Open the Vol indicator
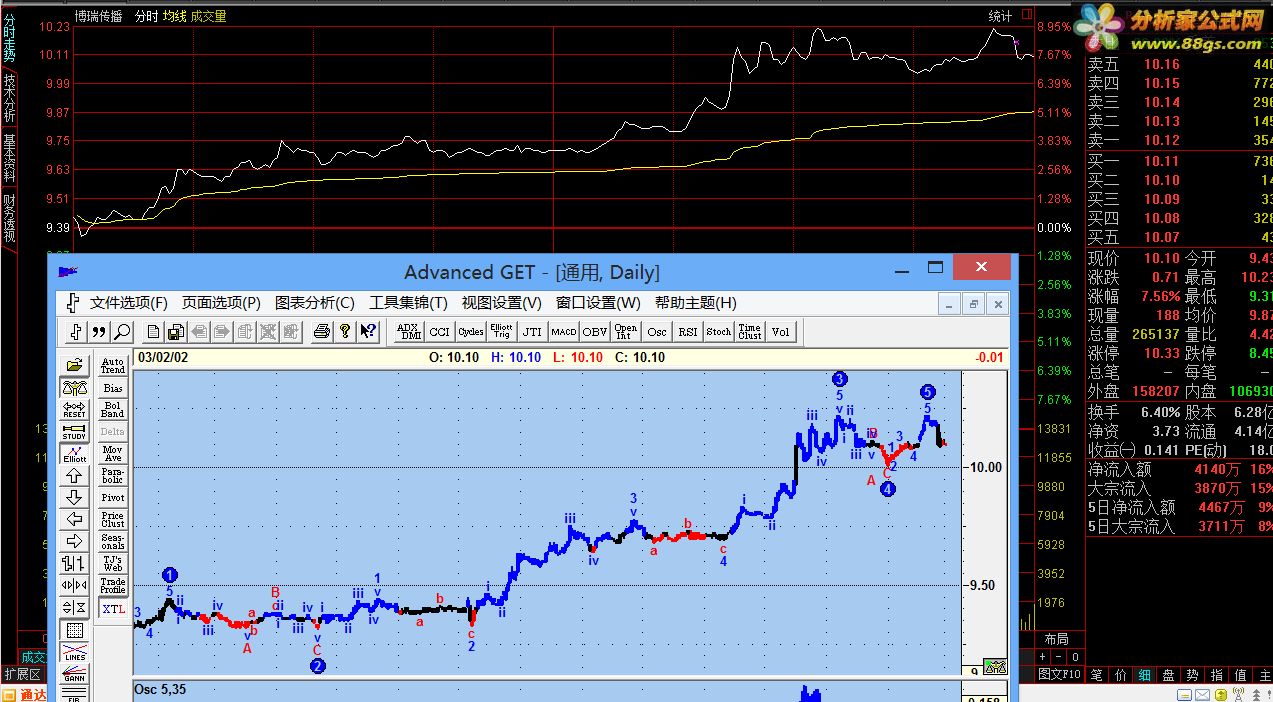 (x=781, y=332)
